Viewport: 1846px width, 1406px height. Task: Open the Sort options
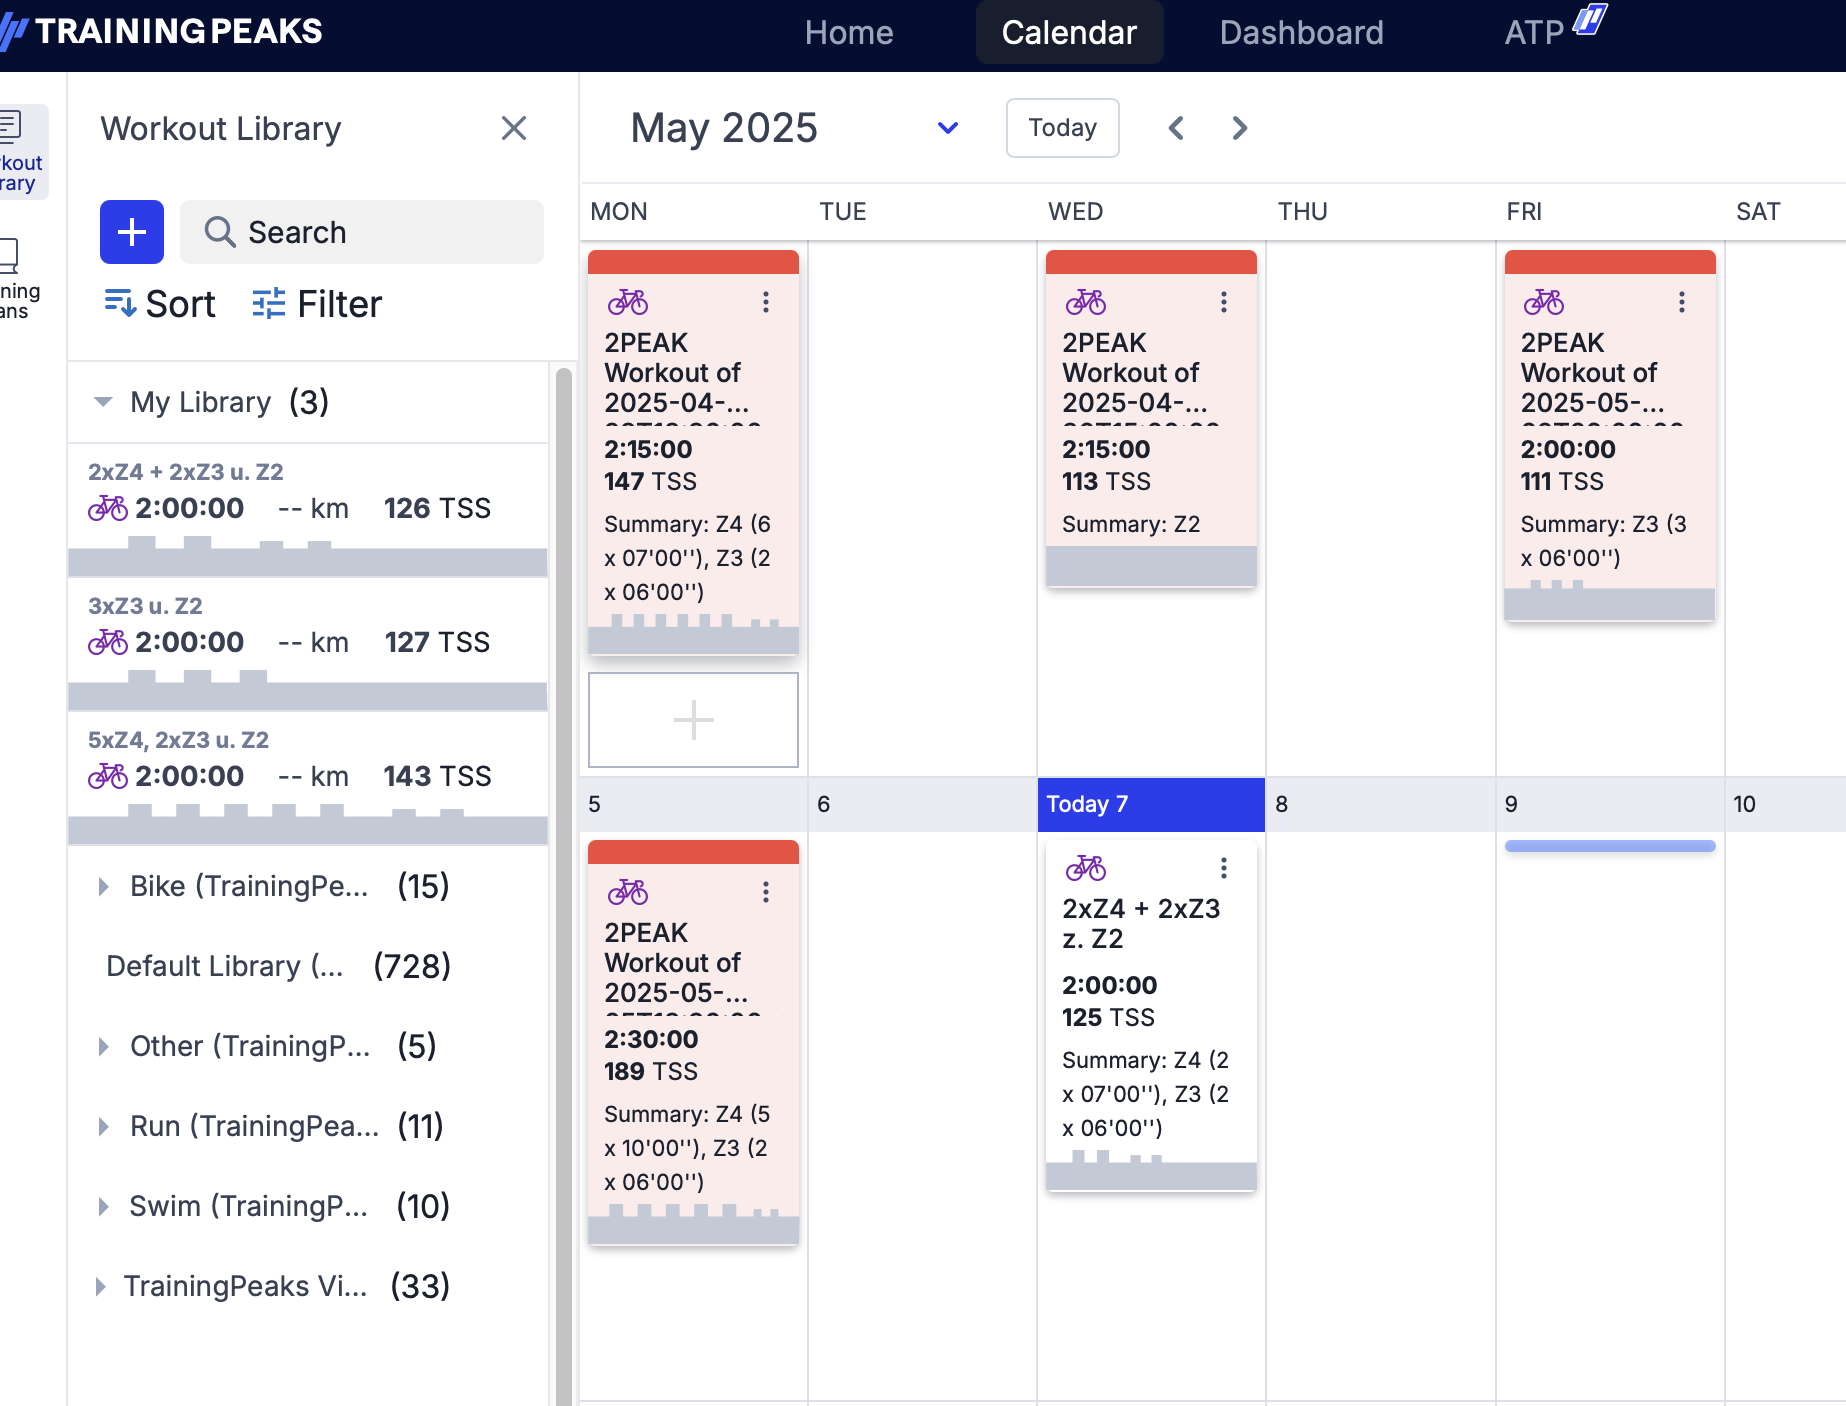coord(160,304)
